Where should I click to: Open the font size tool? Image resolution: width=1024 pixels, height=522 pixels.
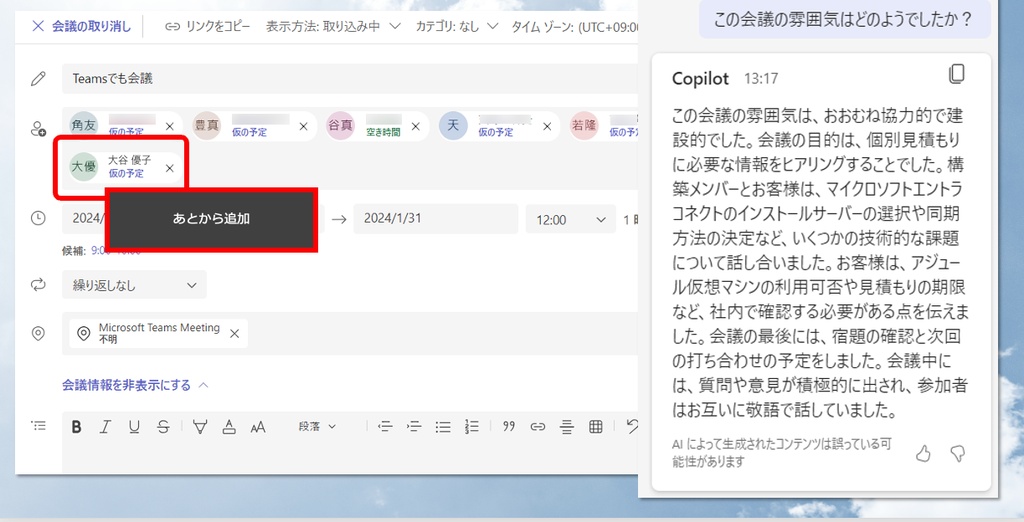tap(258, 427)
